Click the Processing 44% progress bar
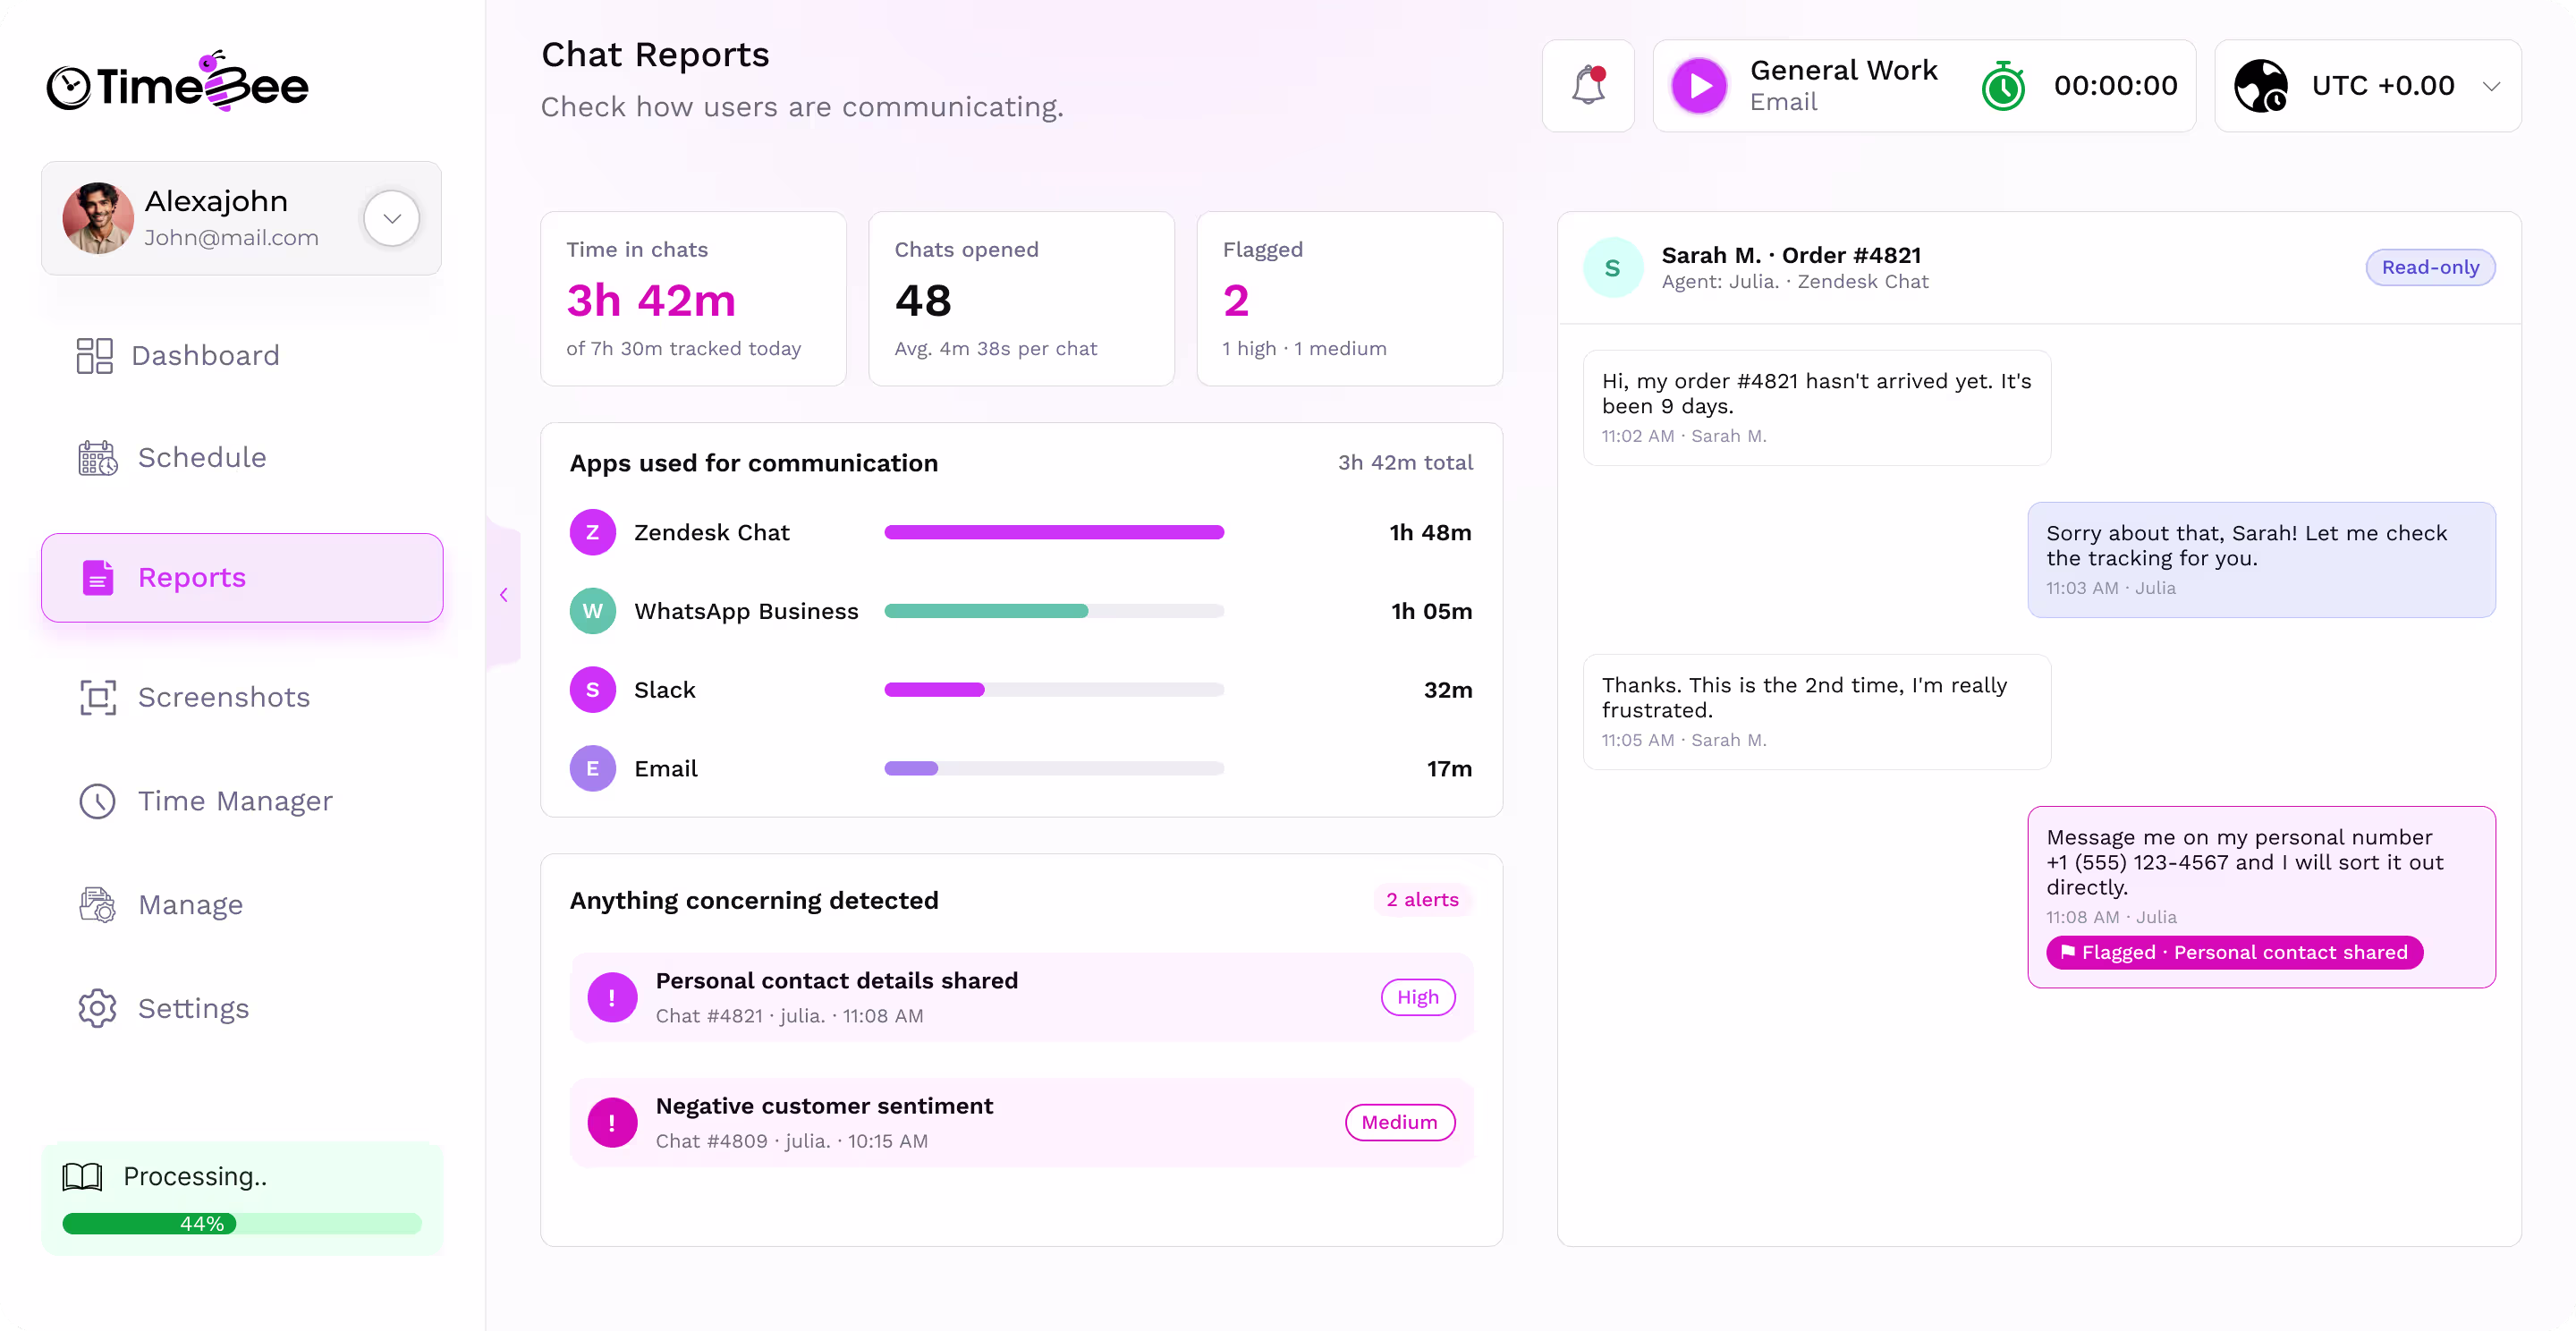This screenshot has width=2576, height=1331. [241, 1224]
